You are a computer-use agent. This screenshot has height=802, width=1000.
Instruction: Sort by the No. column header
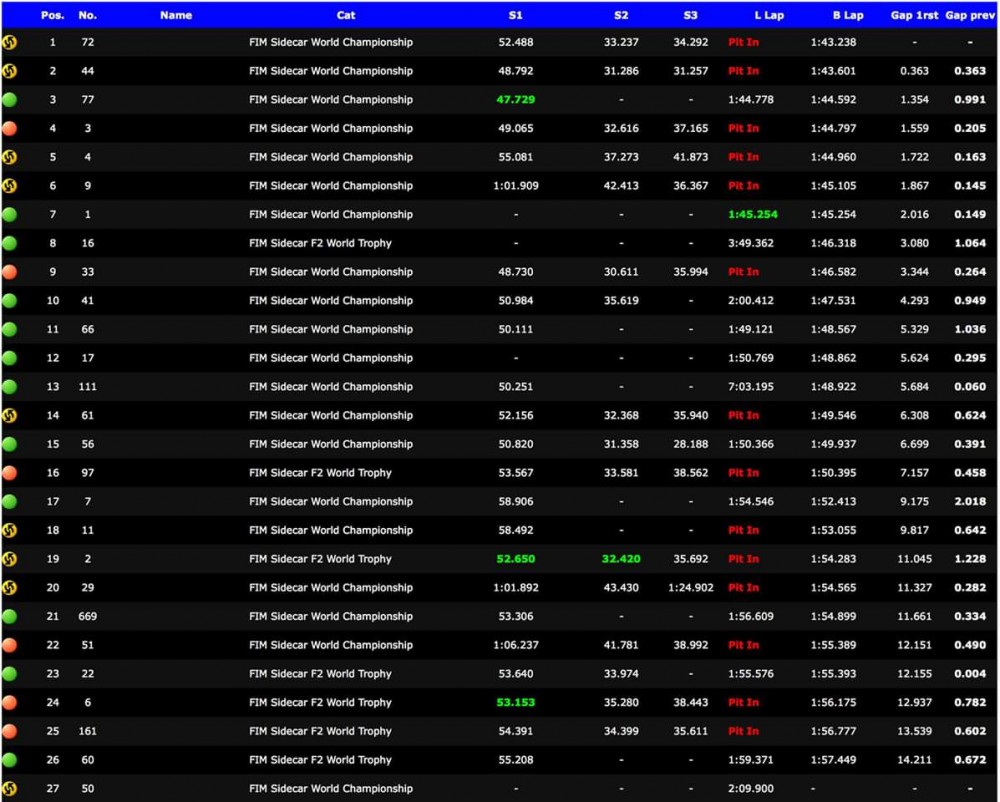pyautogui.click(x=87, y=15)
